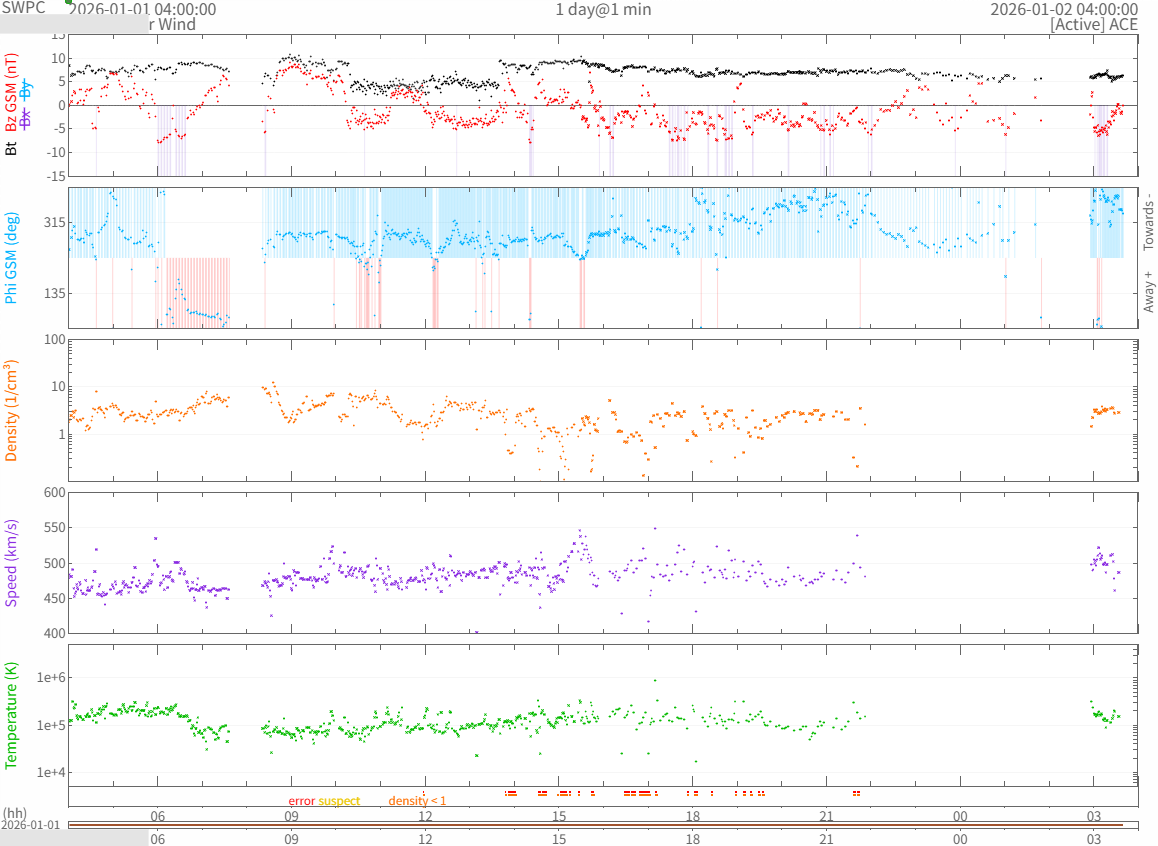The image size is (1158, 846).
Task: Toggle the Bz GSM (nT) series label
Action: point(12,94)
